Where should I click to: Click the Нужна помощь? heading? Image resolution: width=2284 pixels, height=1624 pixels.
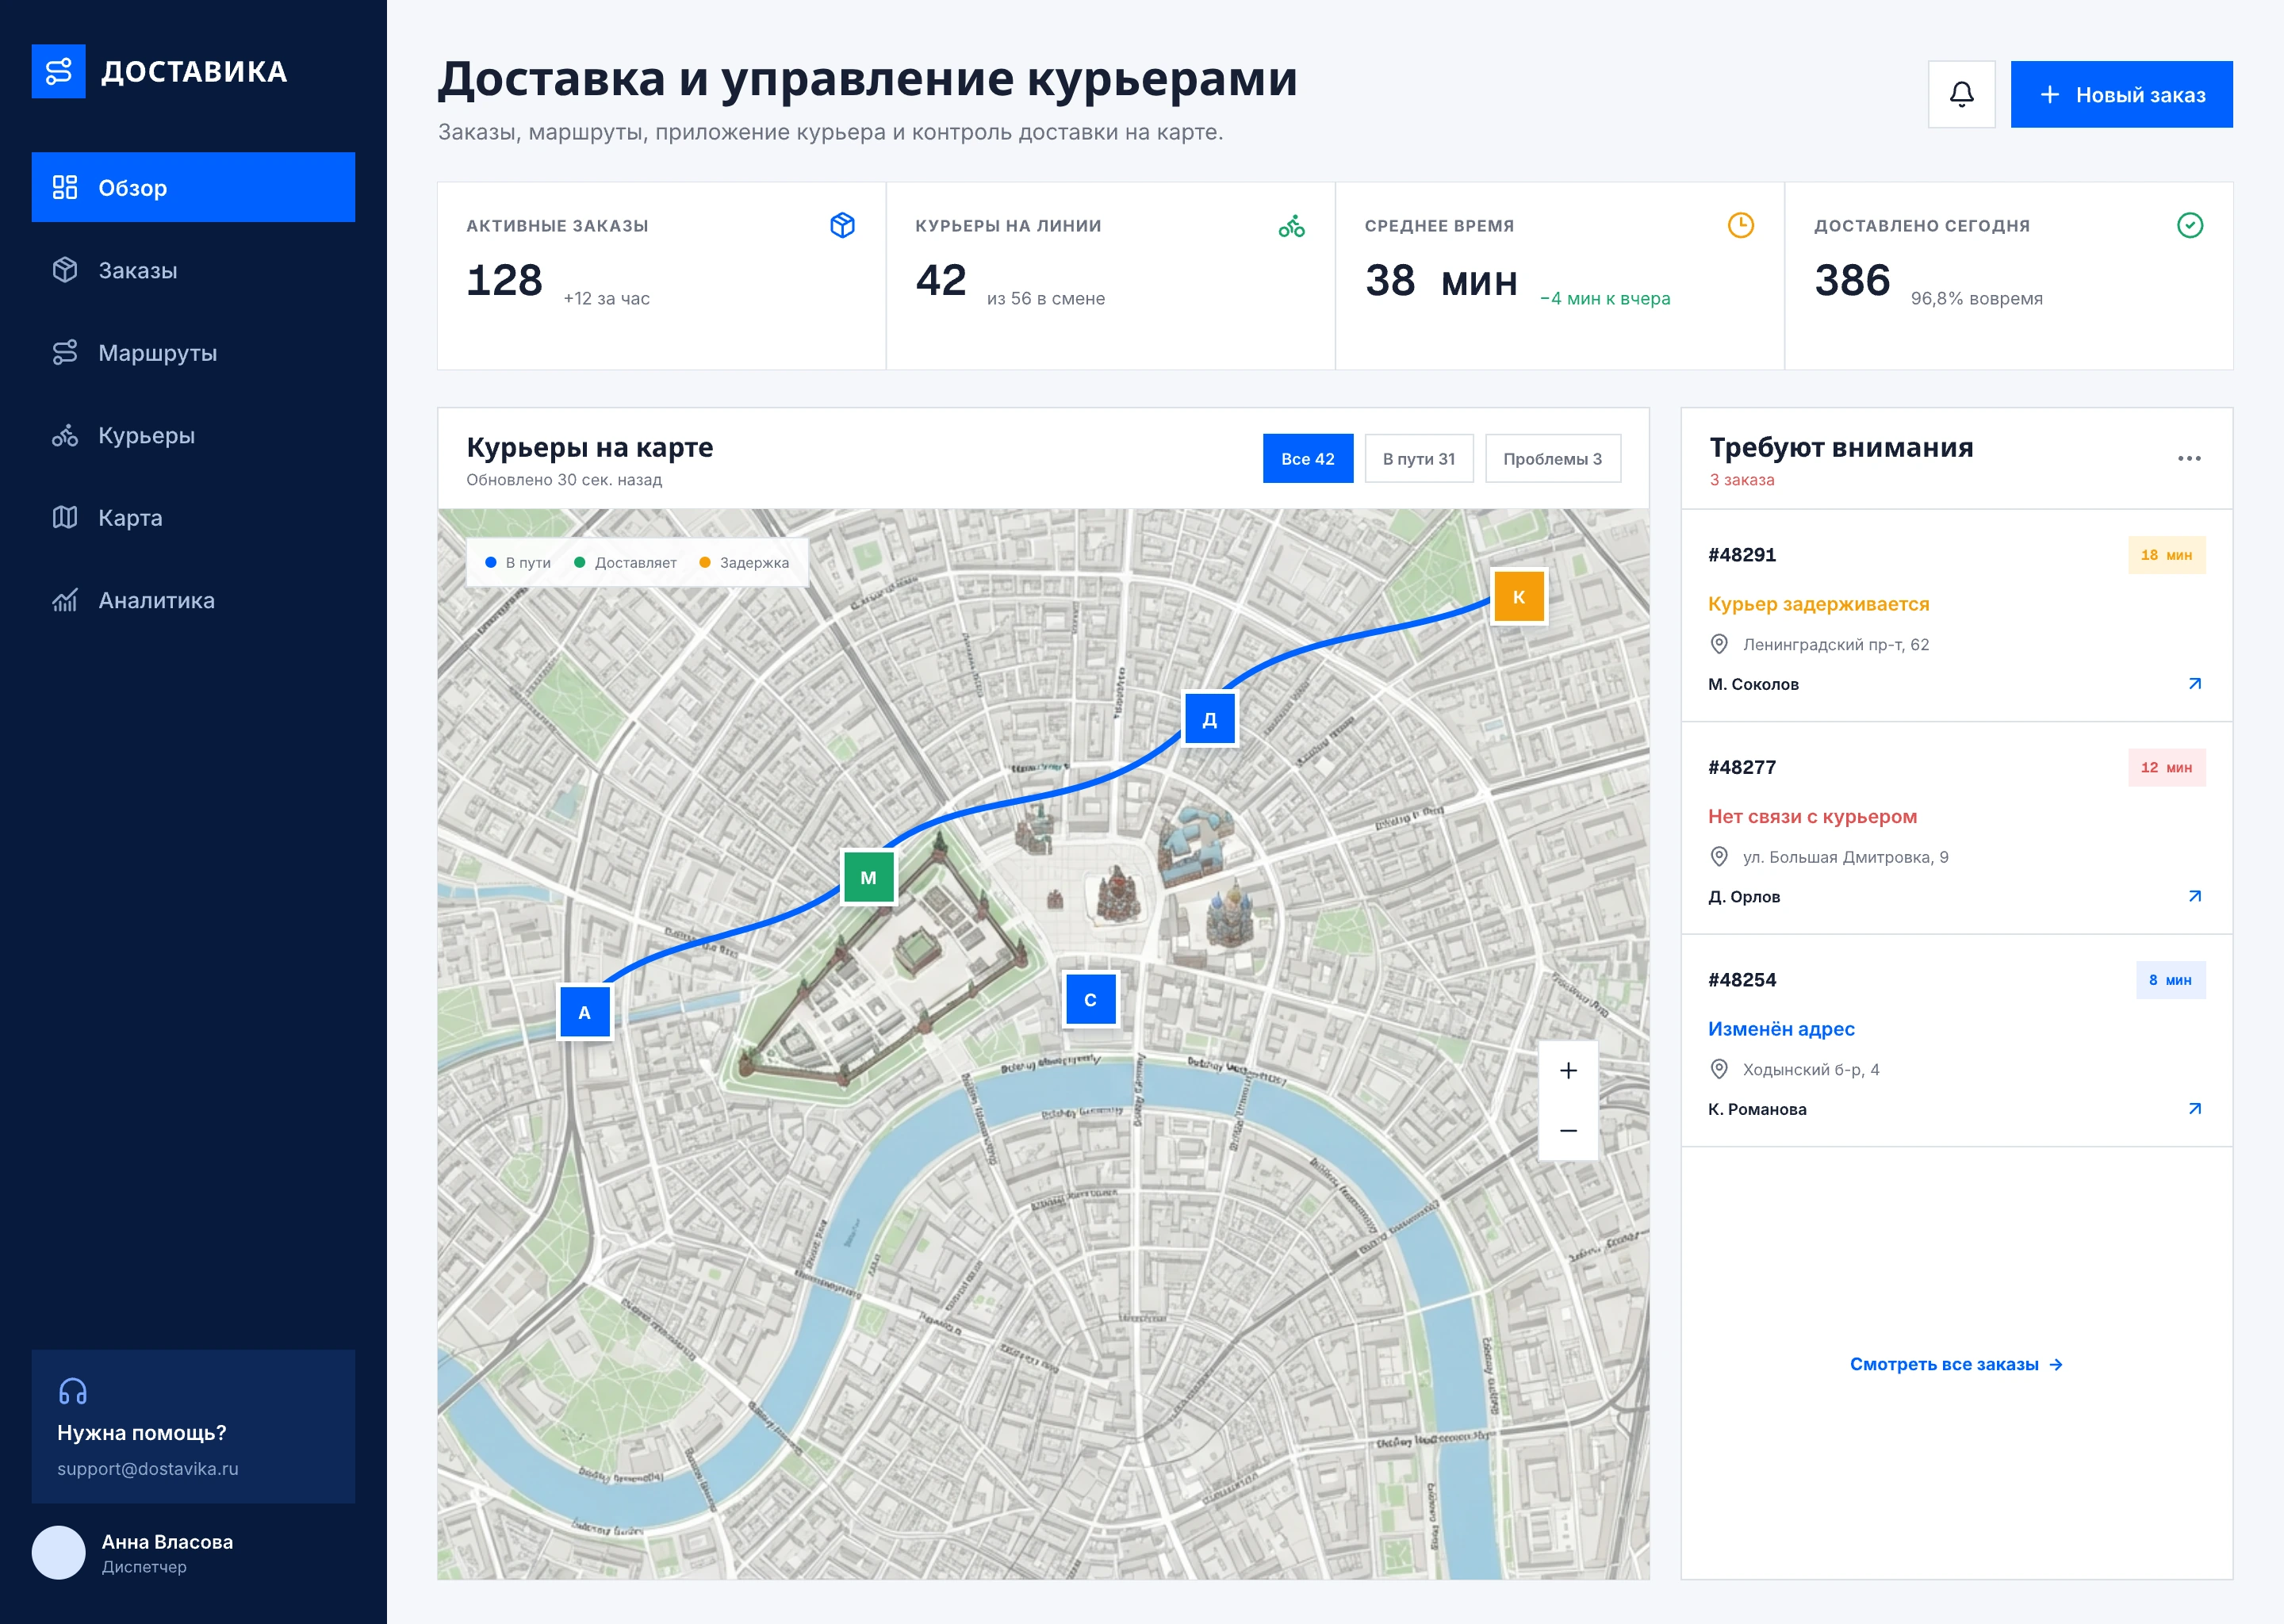pyautogui.click(x=142, y=1433)
